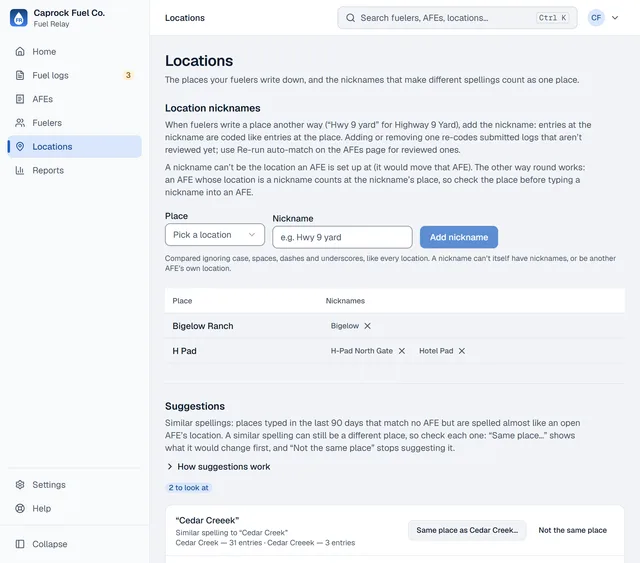Select Locations in sidebar

click(x=74, y=147)
